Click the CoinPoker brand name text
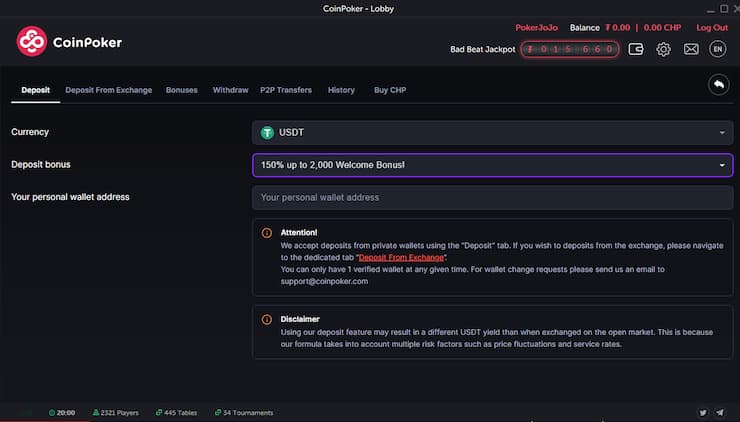The width and height of the screenshot is (740, 422). pyautogui.click(x=87, y=42)
